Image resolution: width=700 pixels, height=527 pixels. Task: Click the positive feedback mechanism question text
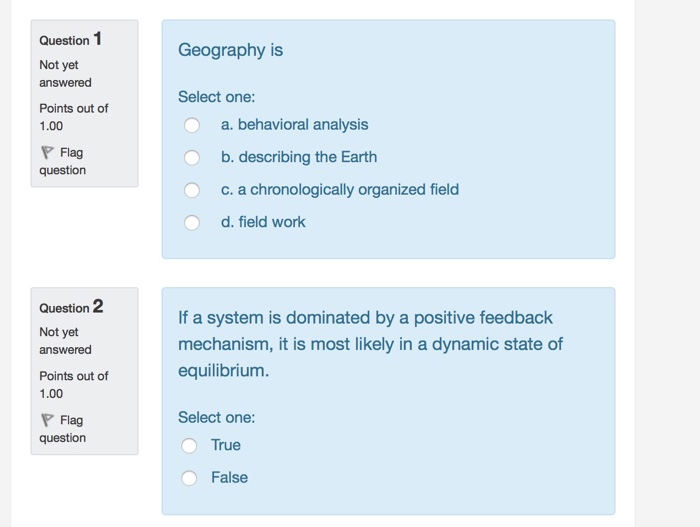[371, 344]
